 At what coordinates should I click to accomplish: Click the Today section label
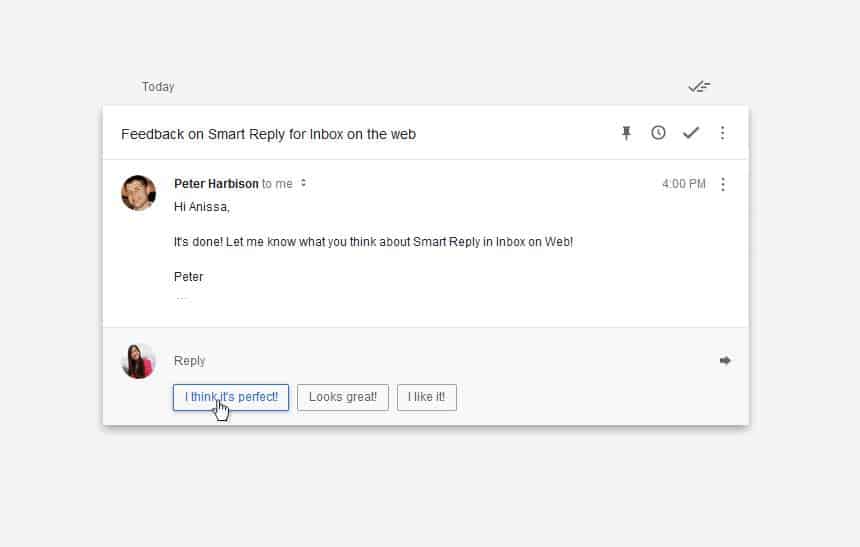(x=158, y=87)
